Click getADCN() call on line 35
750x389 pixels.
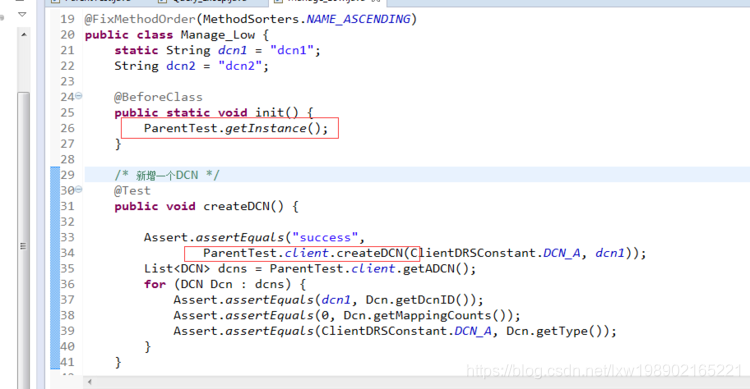tap(436, 268)
